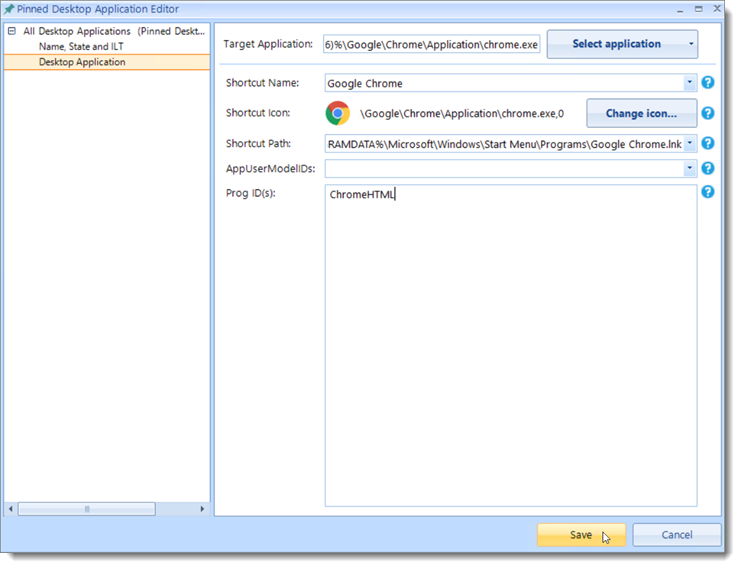Open the Select application dropdown arrow
740x568 pixels.
[691, 44]
